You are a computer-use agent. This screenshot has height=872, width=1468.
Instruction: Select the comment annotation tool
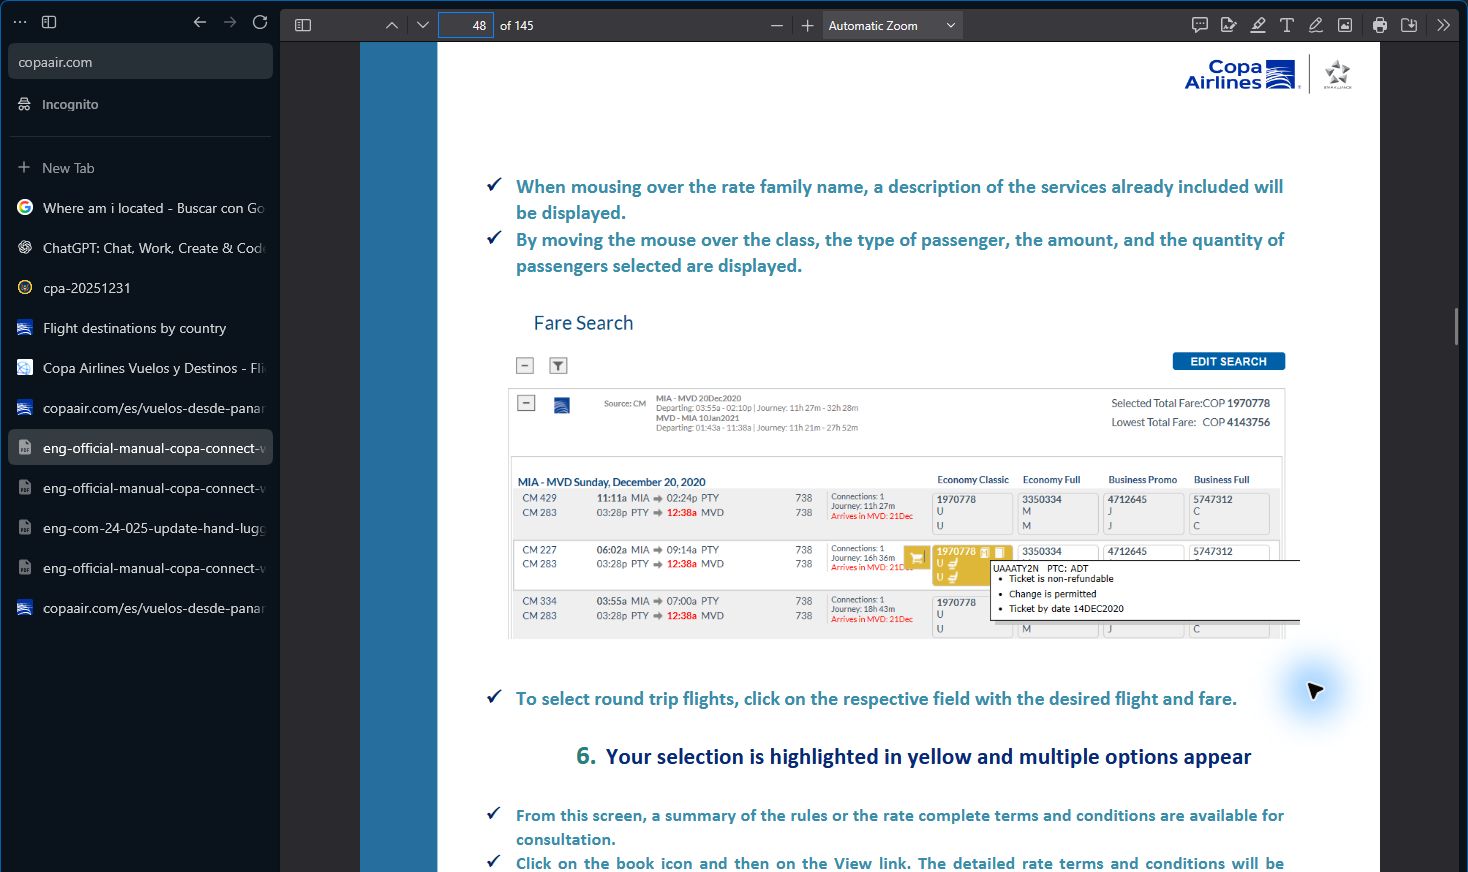coord(1200,25)
